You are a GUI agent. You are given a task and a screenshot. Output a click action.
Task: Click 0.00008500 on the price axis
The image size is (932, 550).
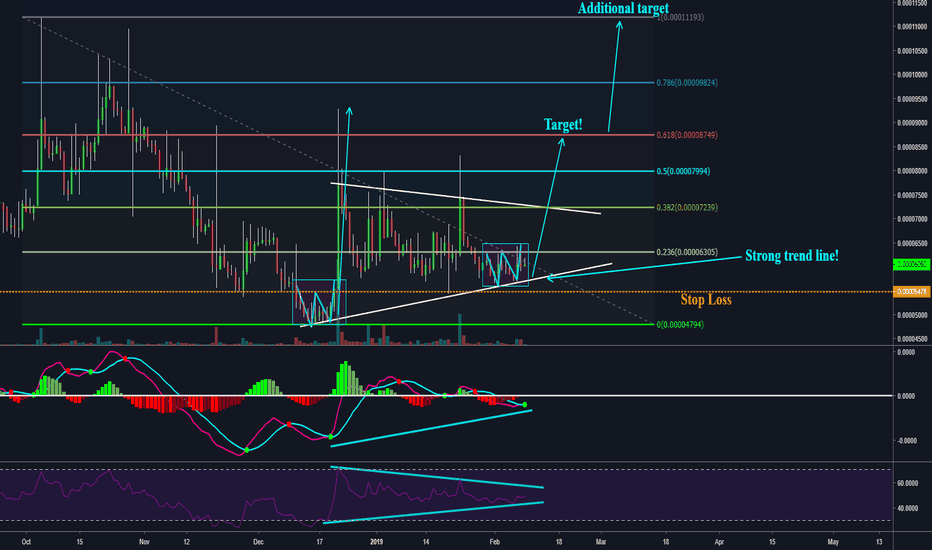[912, 147]
